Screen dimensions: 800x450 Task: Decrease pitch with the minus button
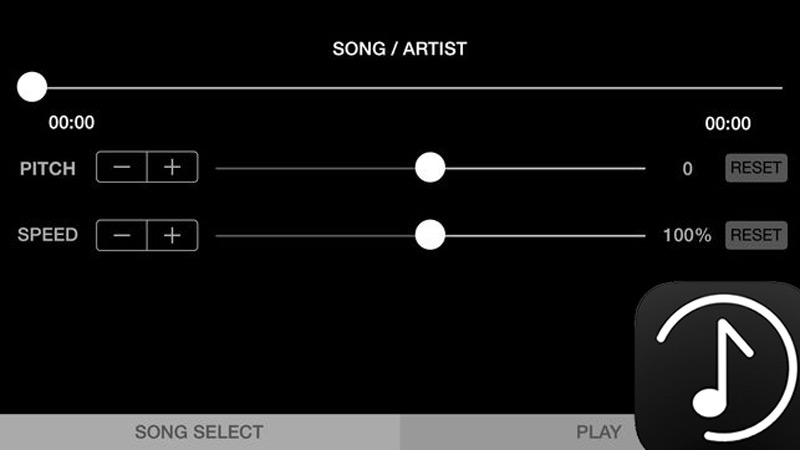coord(122,168)
